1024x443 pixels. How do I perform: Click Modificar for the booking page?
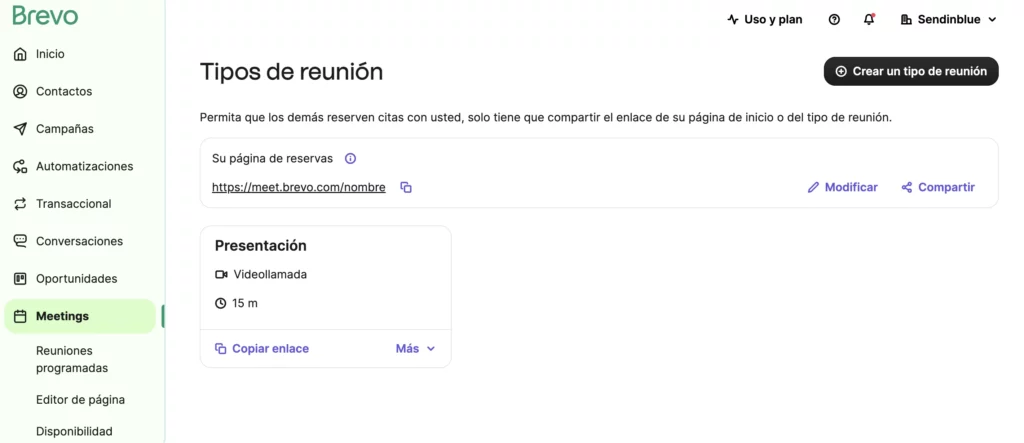pos(842,187)
